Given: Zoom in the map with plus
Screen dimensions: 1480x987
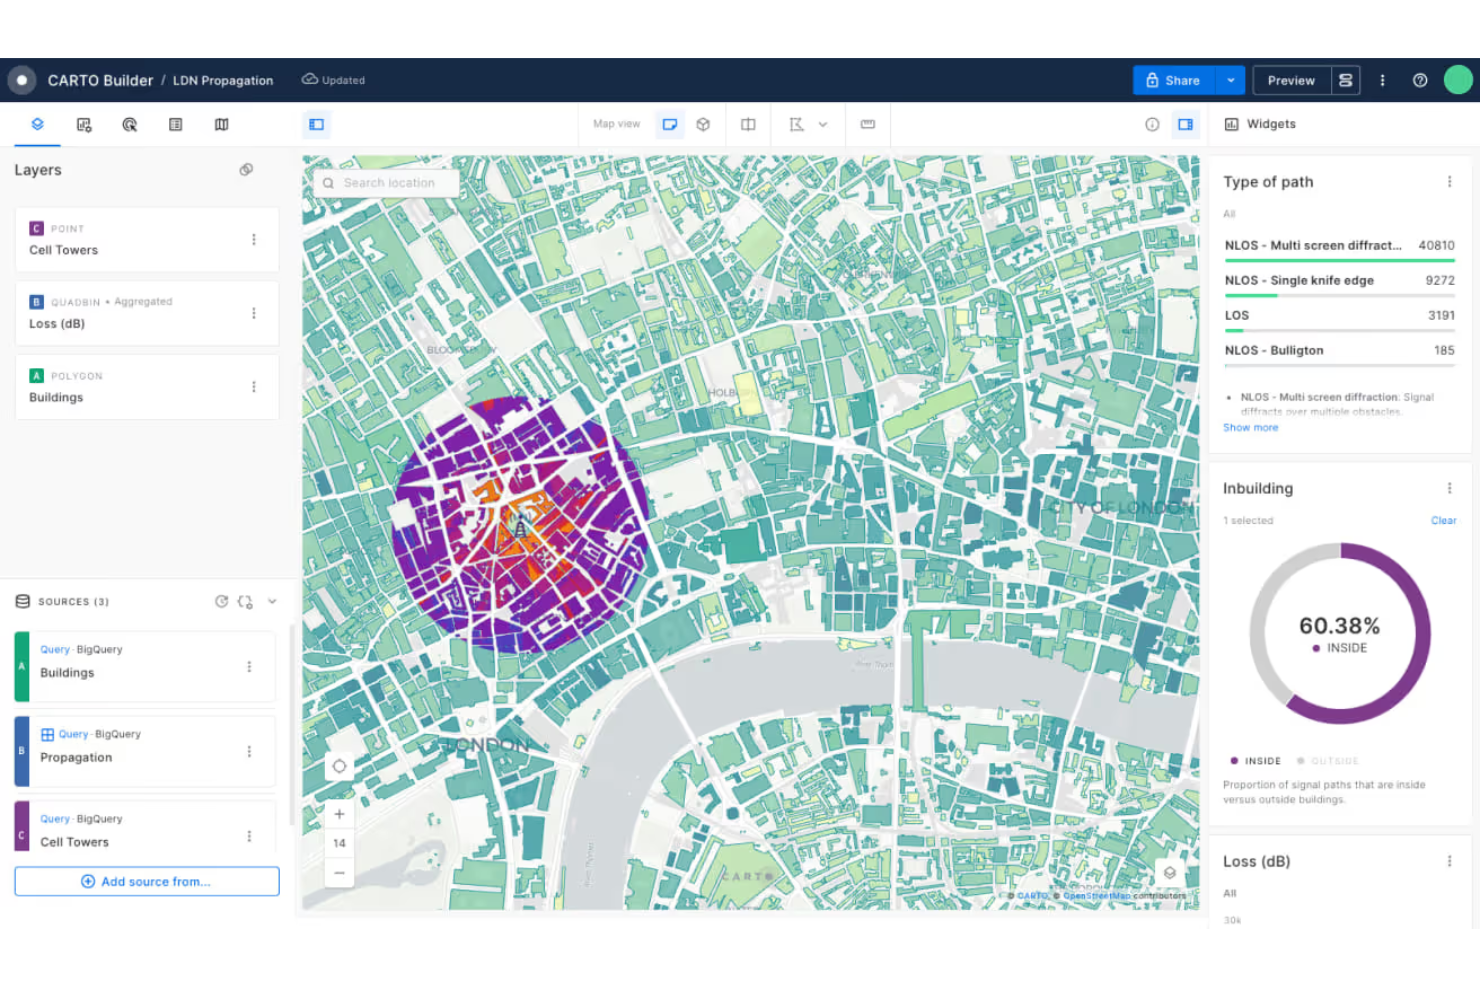Looking at the screenshot, I should click(x=339, y=814).
